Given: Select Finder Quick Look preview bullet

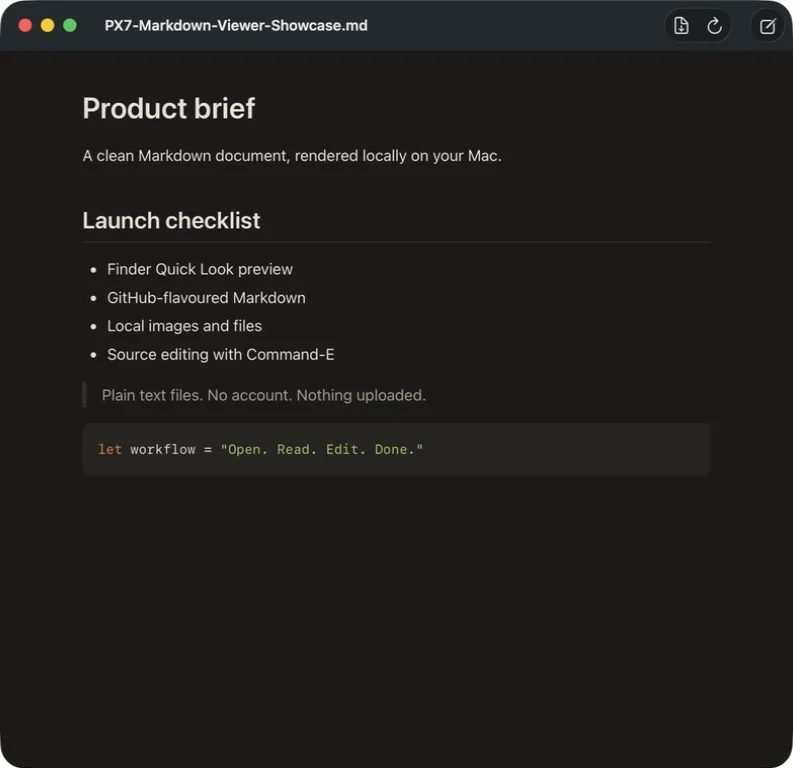Looking at the screenshot, I should [200, 269].
